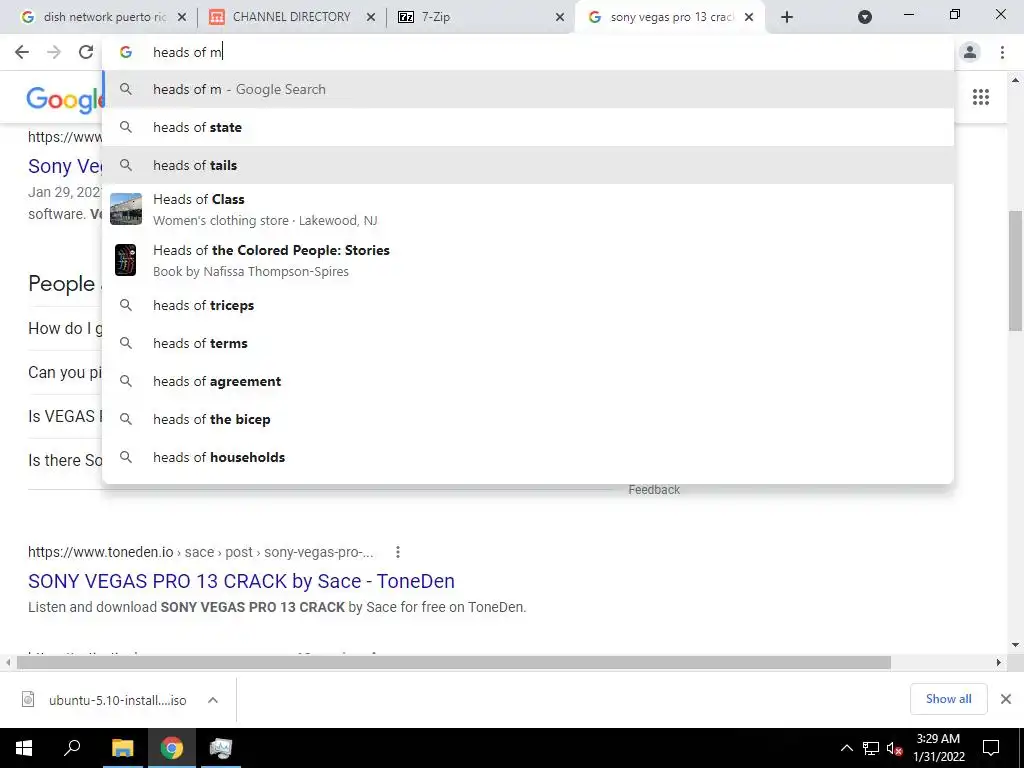Click the toneden.io result URL breadcrumb
Image resolution: width=1024 pixels, height=768 pixels.
pyautogui.click(x=200, y=552)
